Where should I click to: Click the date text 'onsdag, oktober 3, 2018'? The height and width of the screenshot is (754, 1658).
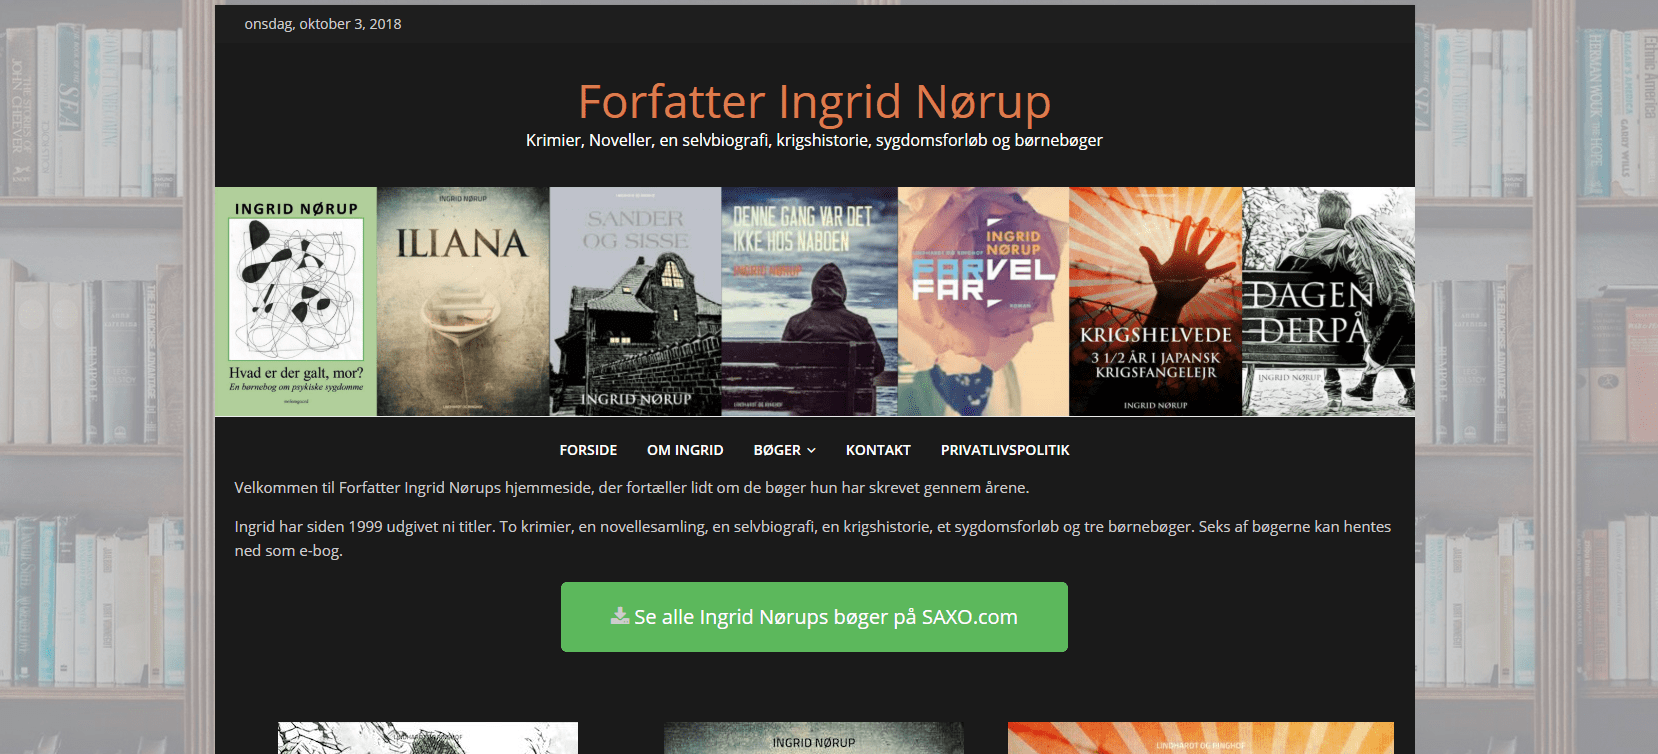pos(323,24)
